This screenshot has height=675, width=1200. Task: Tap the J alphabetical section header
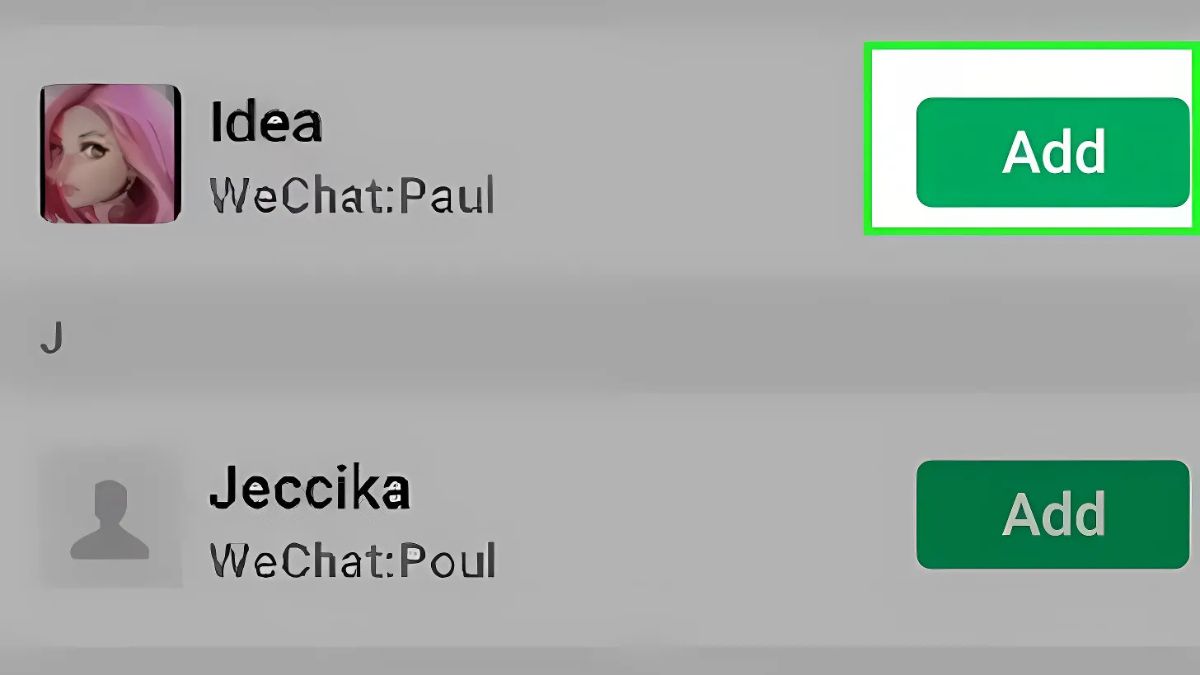pyautogui.click(x=52, y=341)
